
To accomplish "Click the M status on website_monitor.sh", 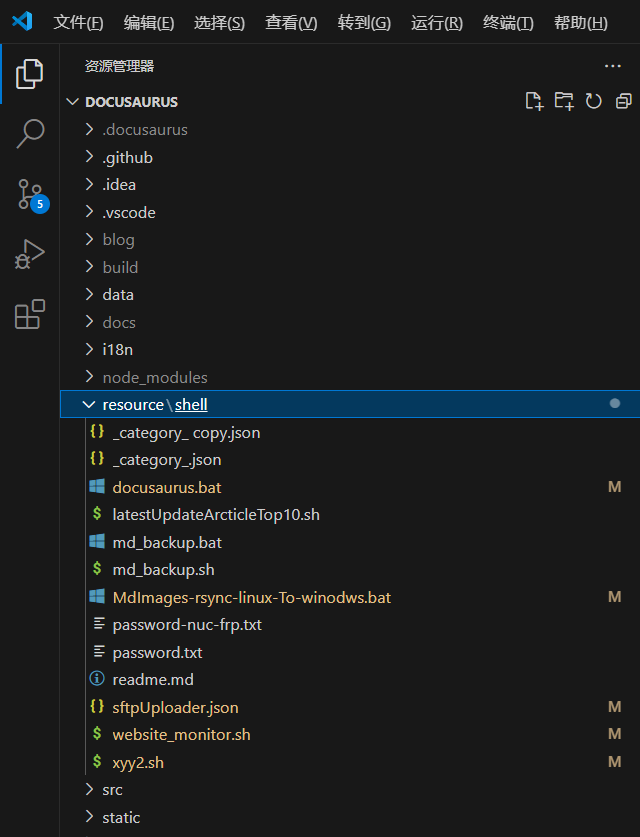I will [x=614, y=734].
